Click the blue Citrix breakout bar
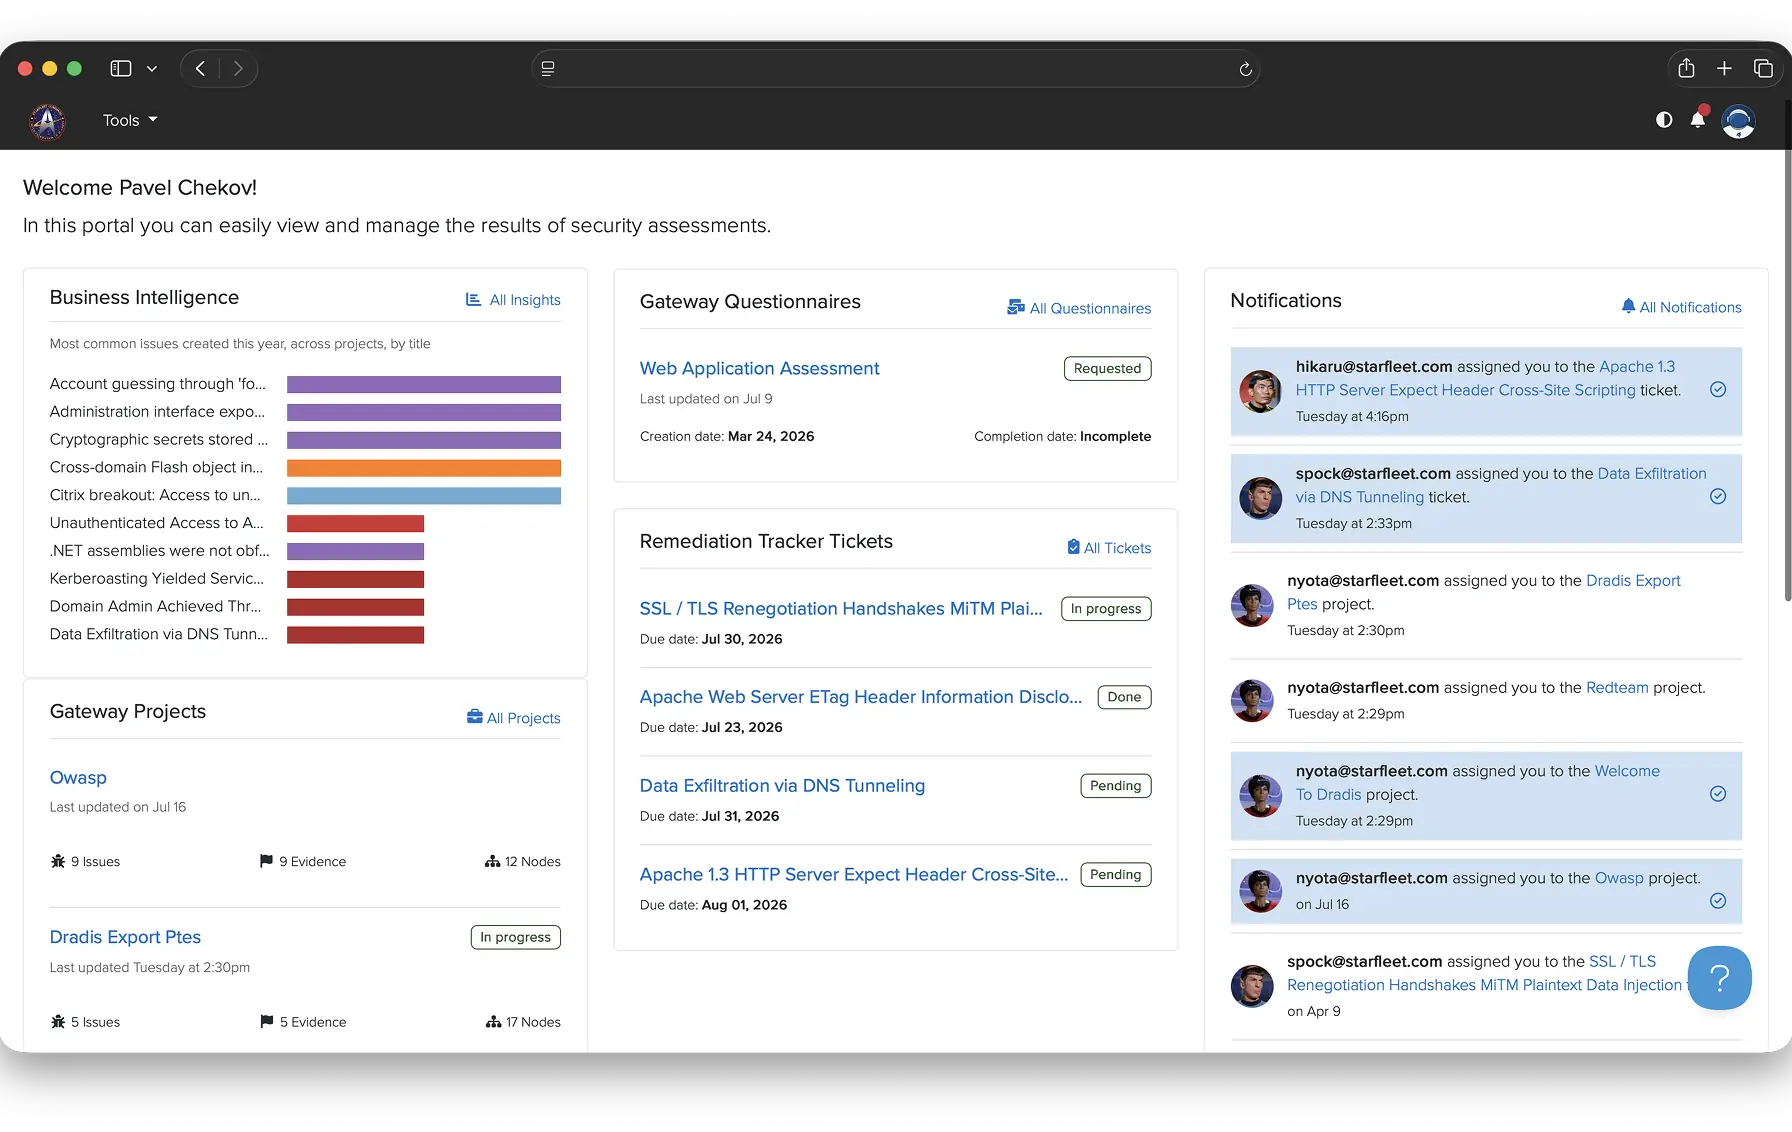 [424, 496]
